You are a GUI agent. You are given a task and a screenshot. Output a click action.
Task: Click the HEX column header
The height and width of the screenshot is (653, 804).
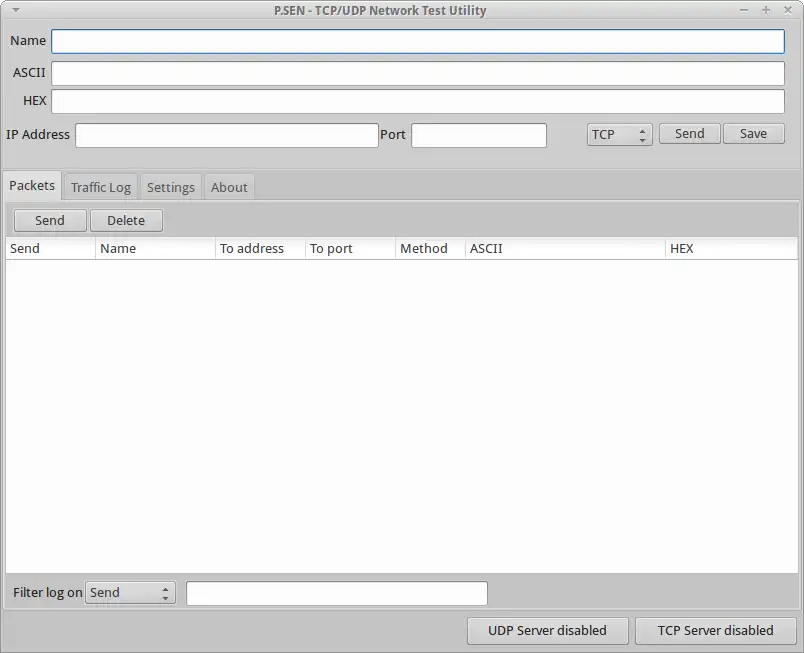[732, 249]
